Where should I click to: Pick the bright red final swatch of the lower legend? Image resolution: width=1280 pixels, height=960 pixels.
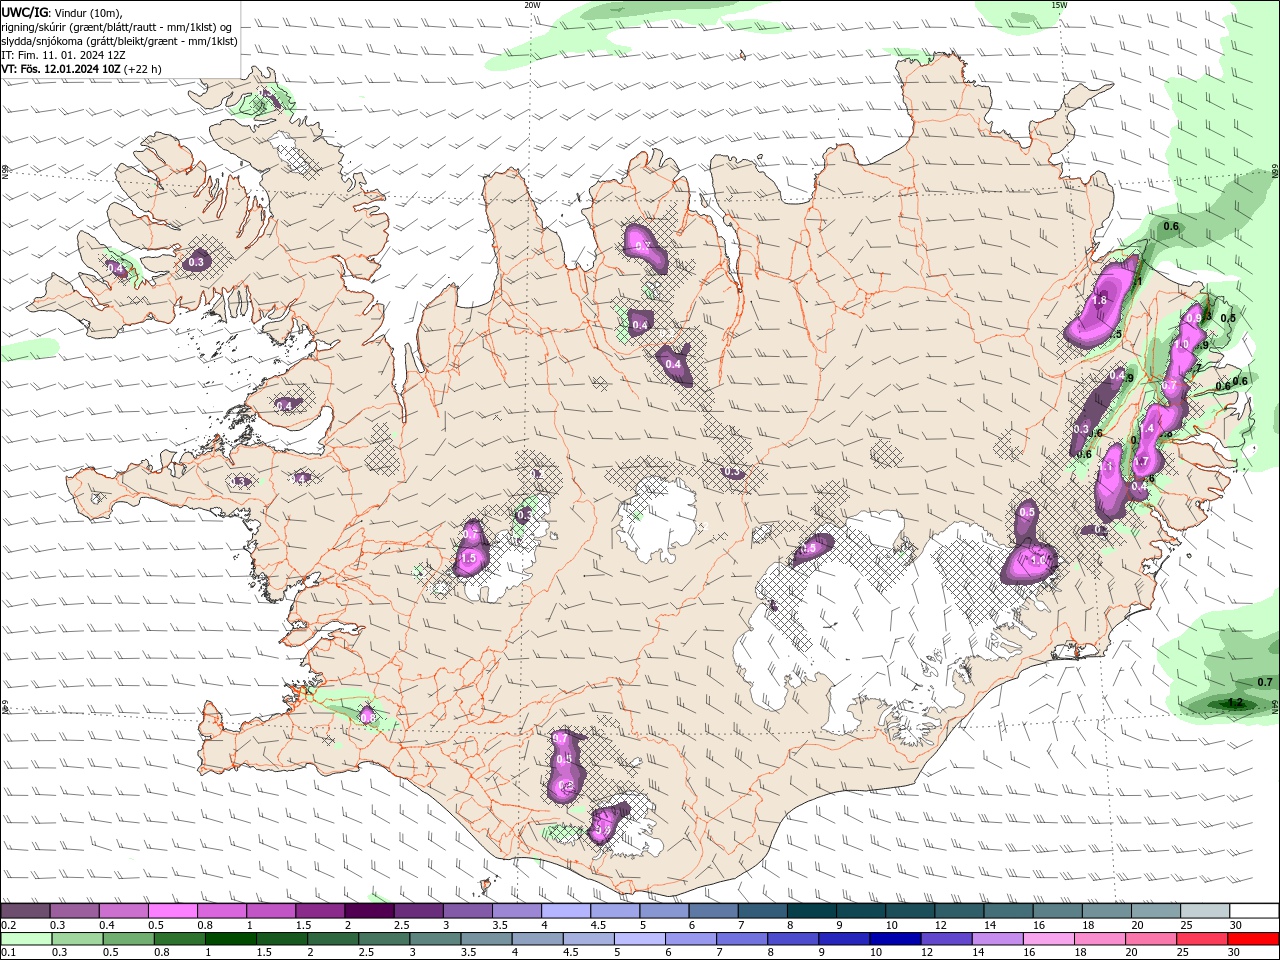point(1253,939)
